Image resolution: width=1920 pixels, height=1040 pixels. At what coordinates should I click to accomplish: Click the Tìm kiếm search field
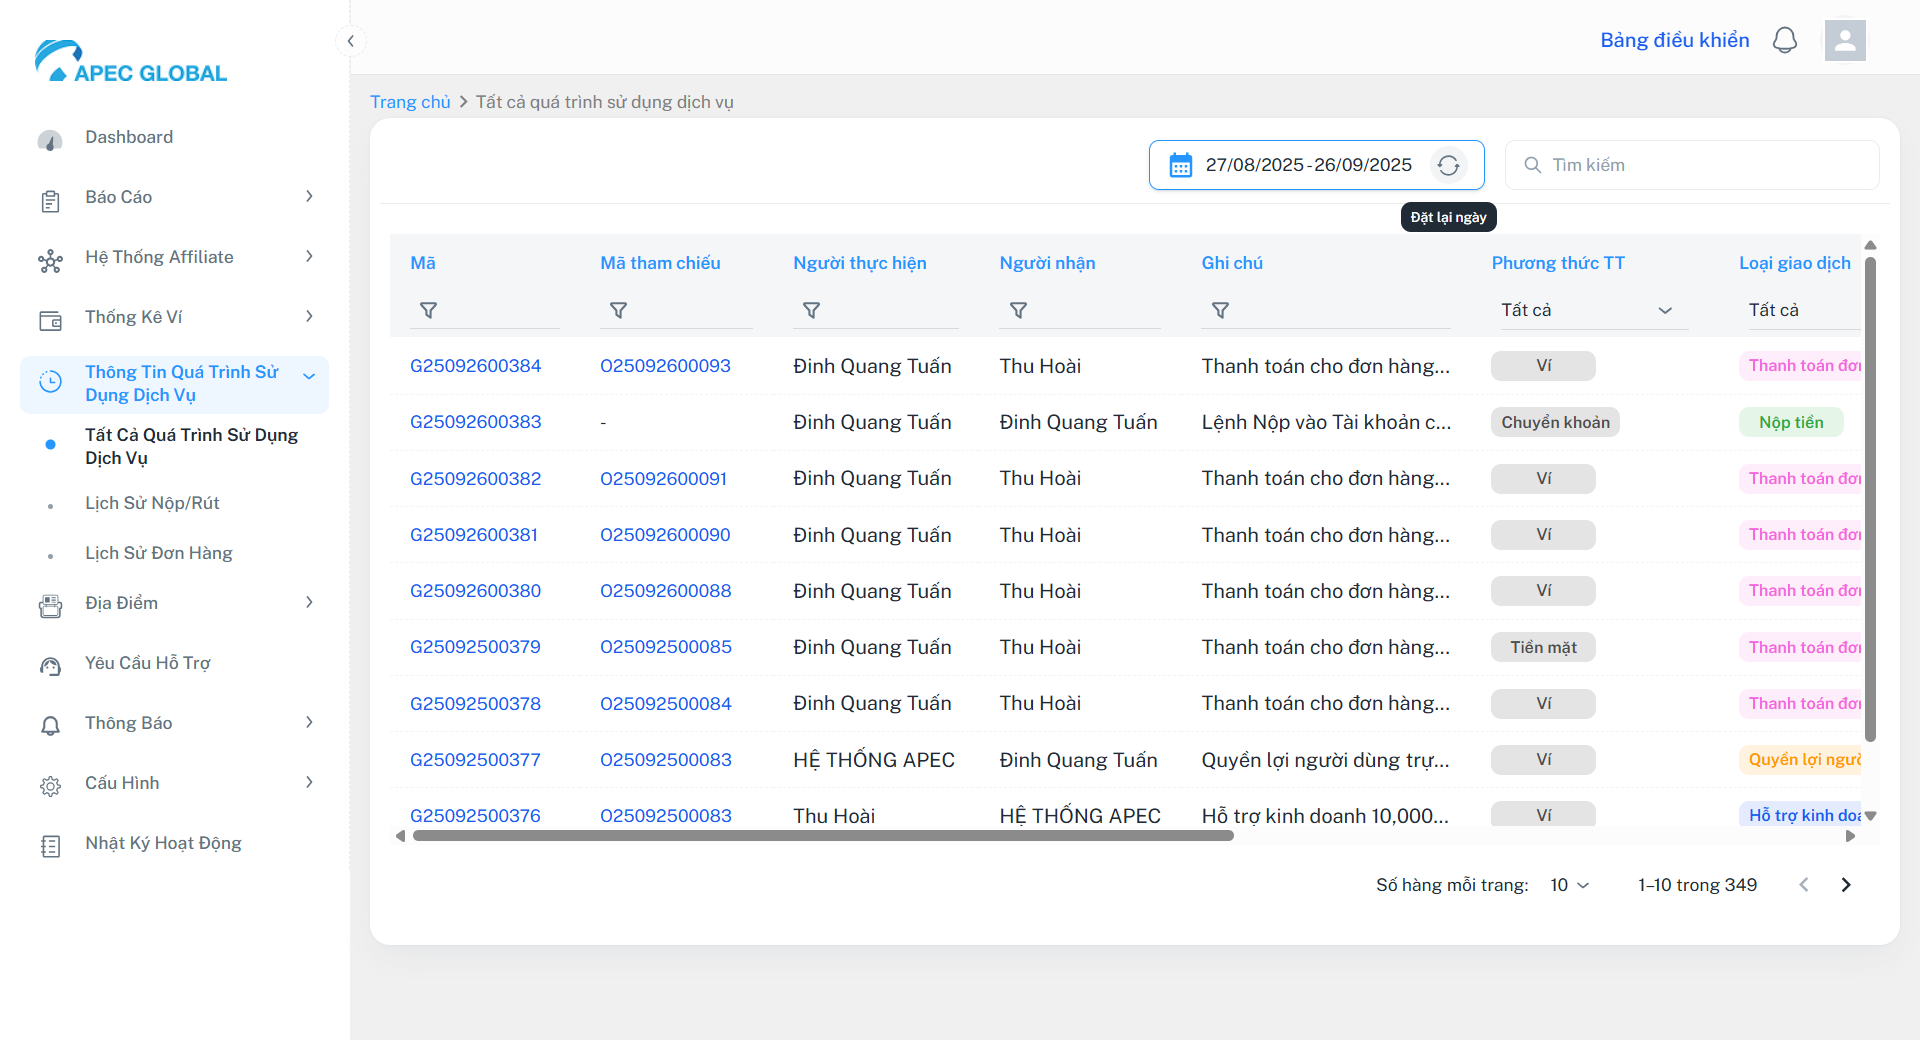tap(1700, 165)
